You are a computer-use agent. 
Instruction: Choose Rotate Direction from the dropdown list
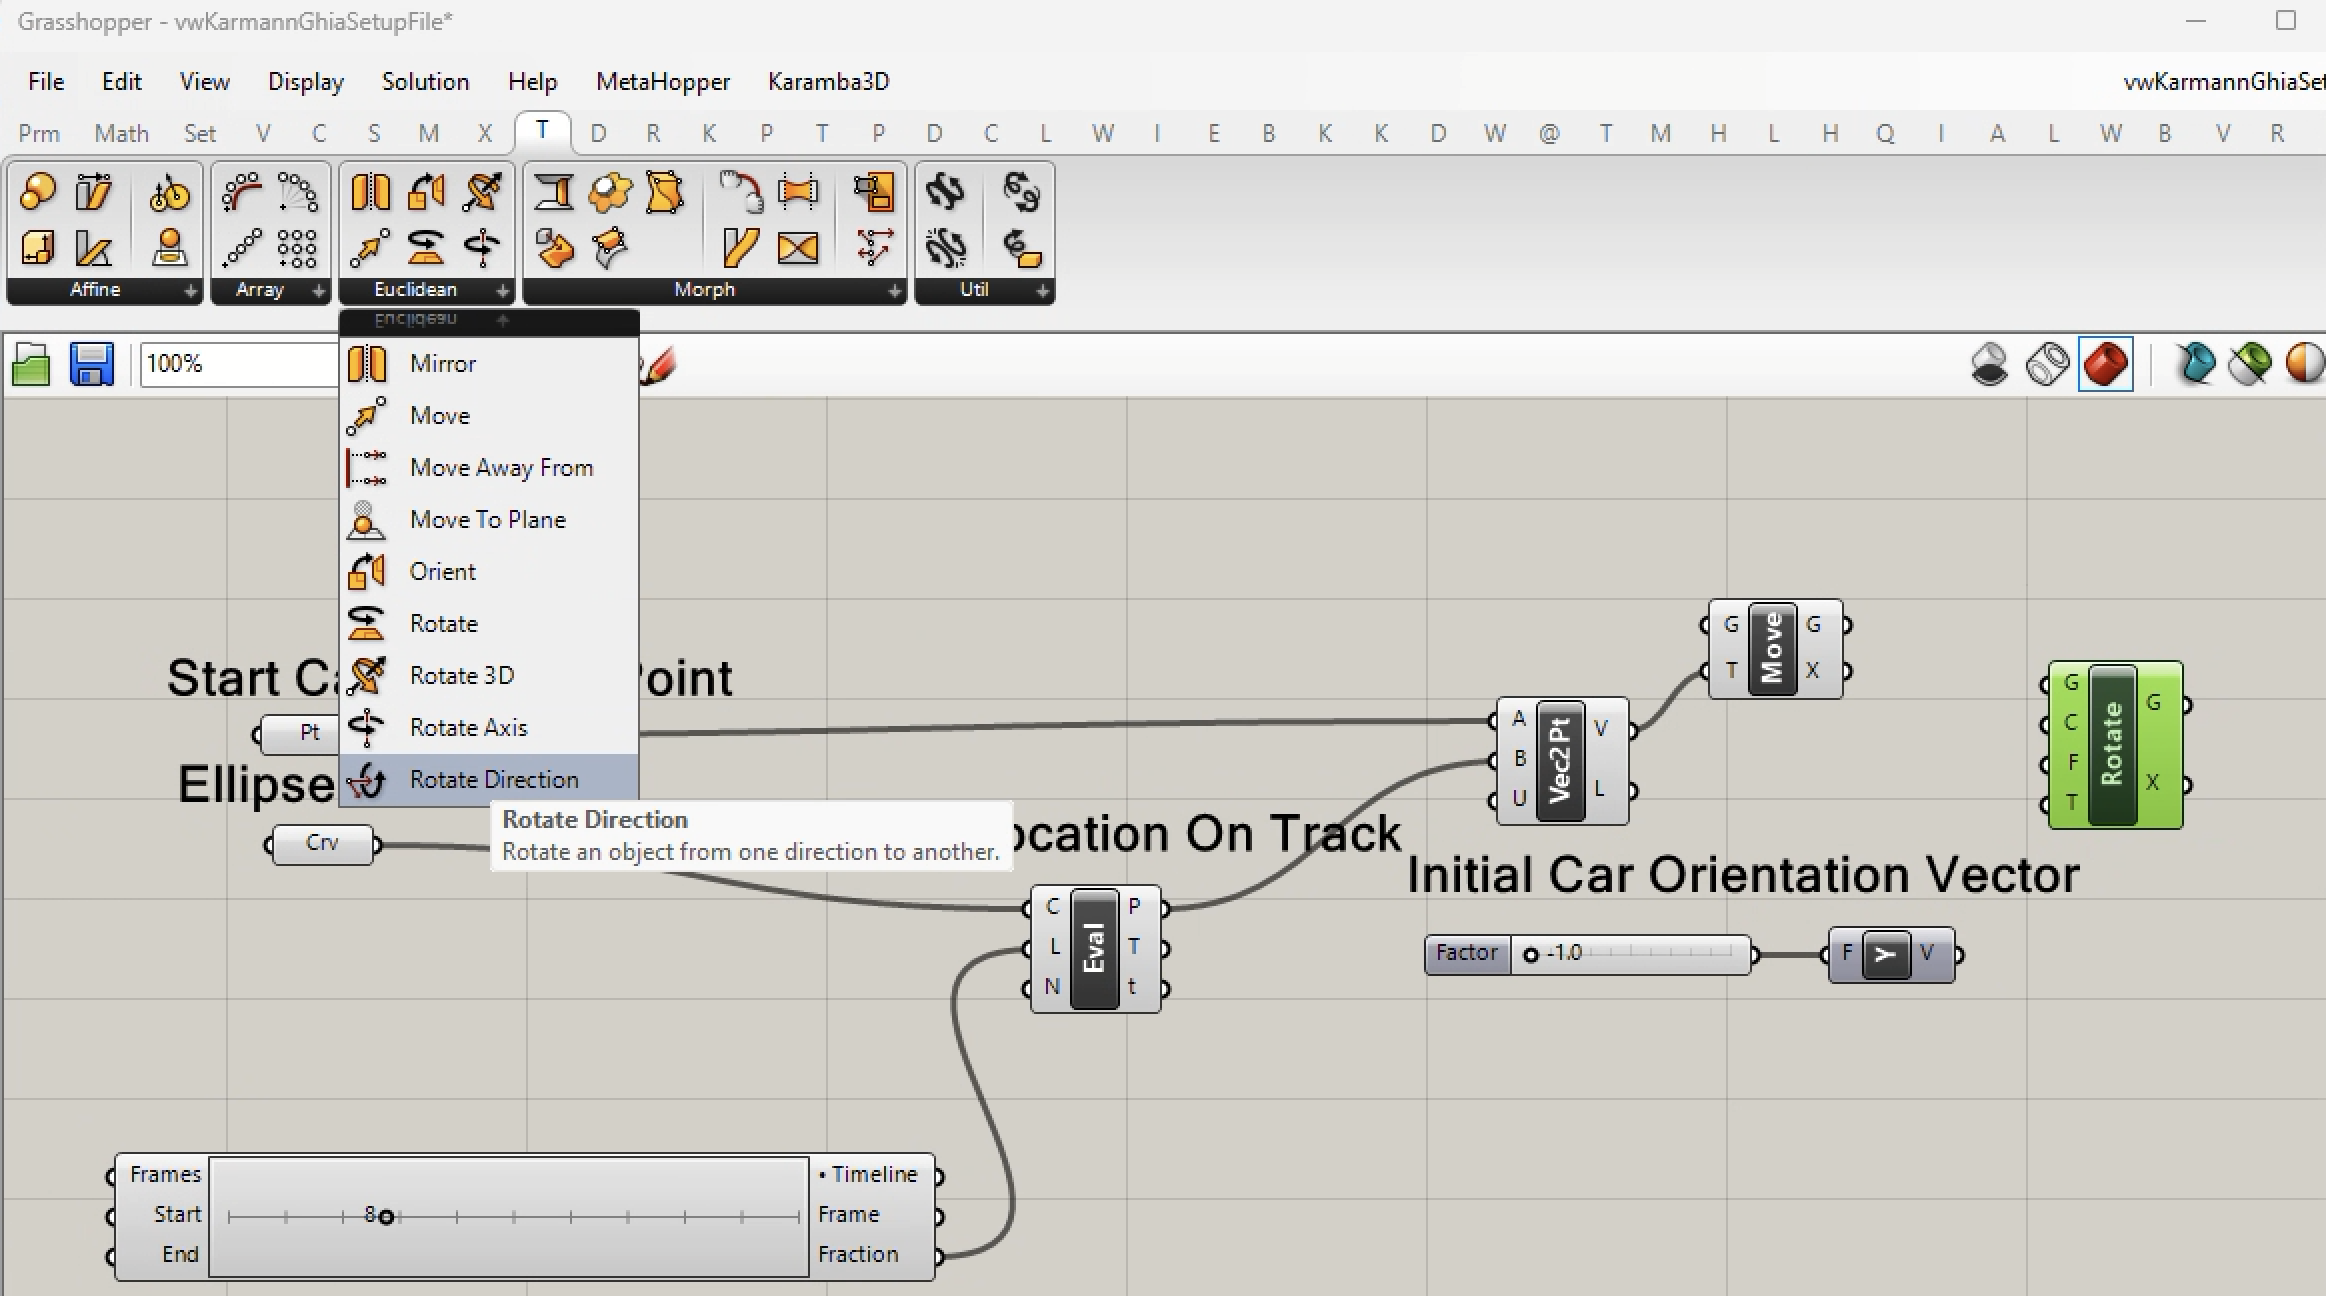(493, 780)
